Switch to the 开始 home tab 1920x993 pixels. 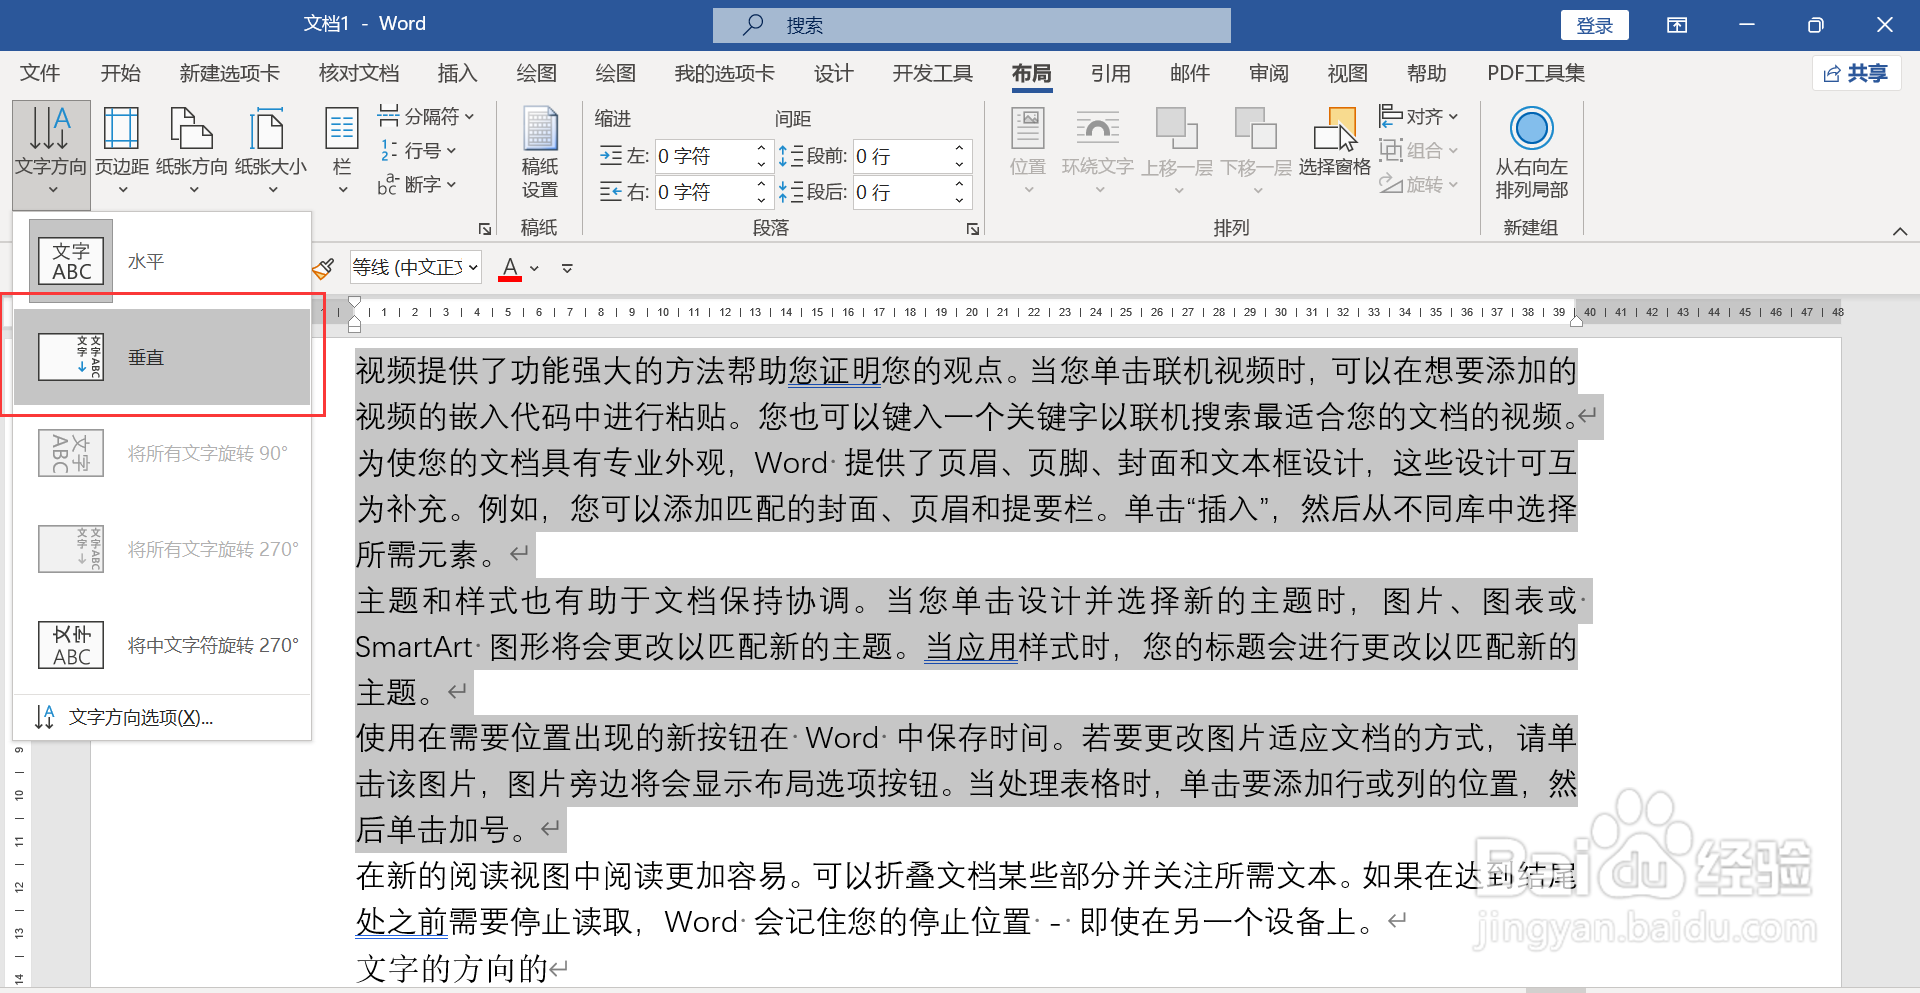120,73
